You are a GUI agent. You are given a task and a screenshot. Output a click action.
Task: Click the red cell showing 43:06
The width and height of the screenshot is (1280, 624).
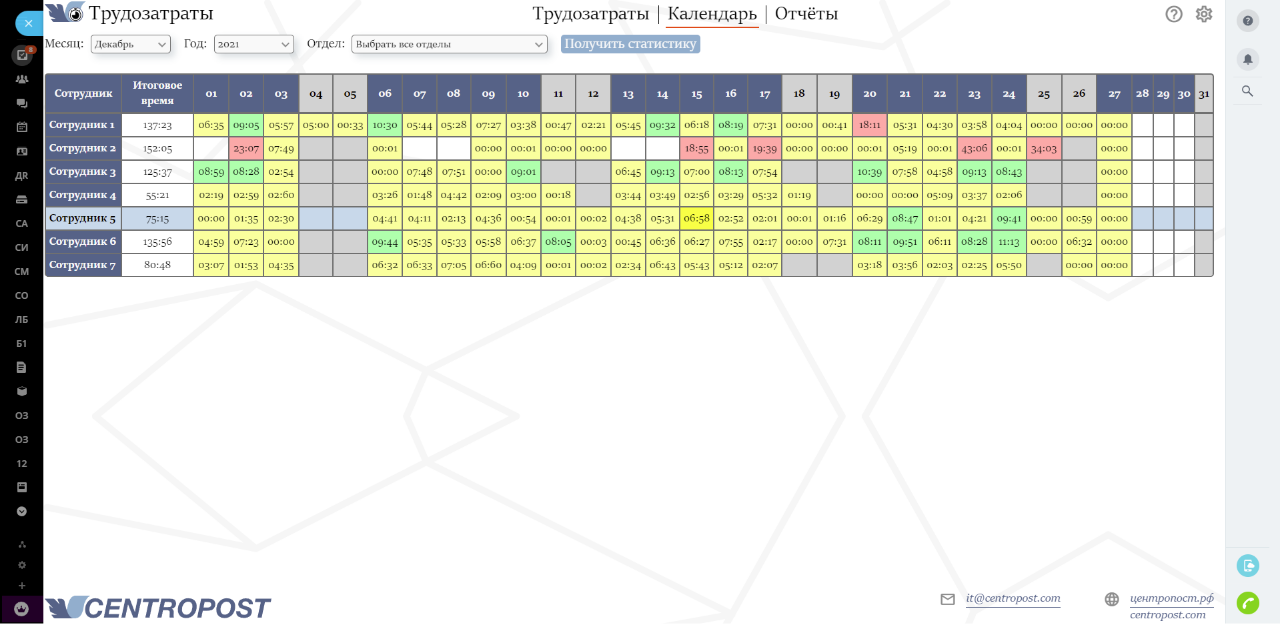point(974,149)
